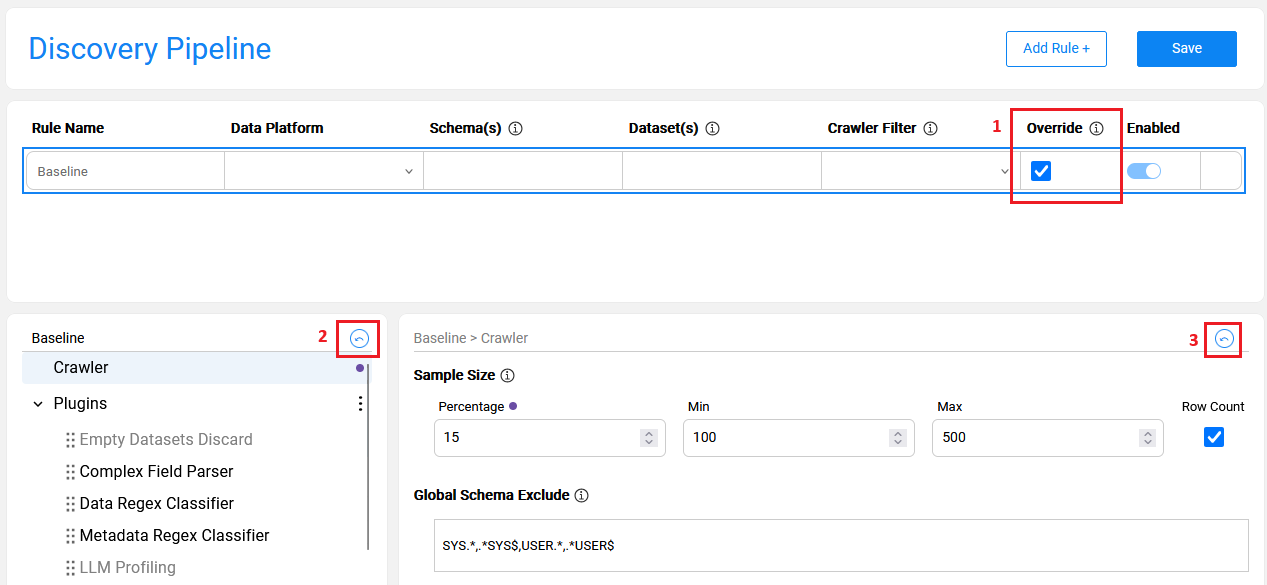This screenshot has width=1267, height=585.
Task: Select the Data Regex Classifier plugin
Action: click(x=156, y=504)
